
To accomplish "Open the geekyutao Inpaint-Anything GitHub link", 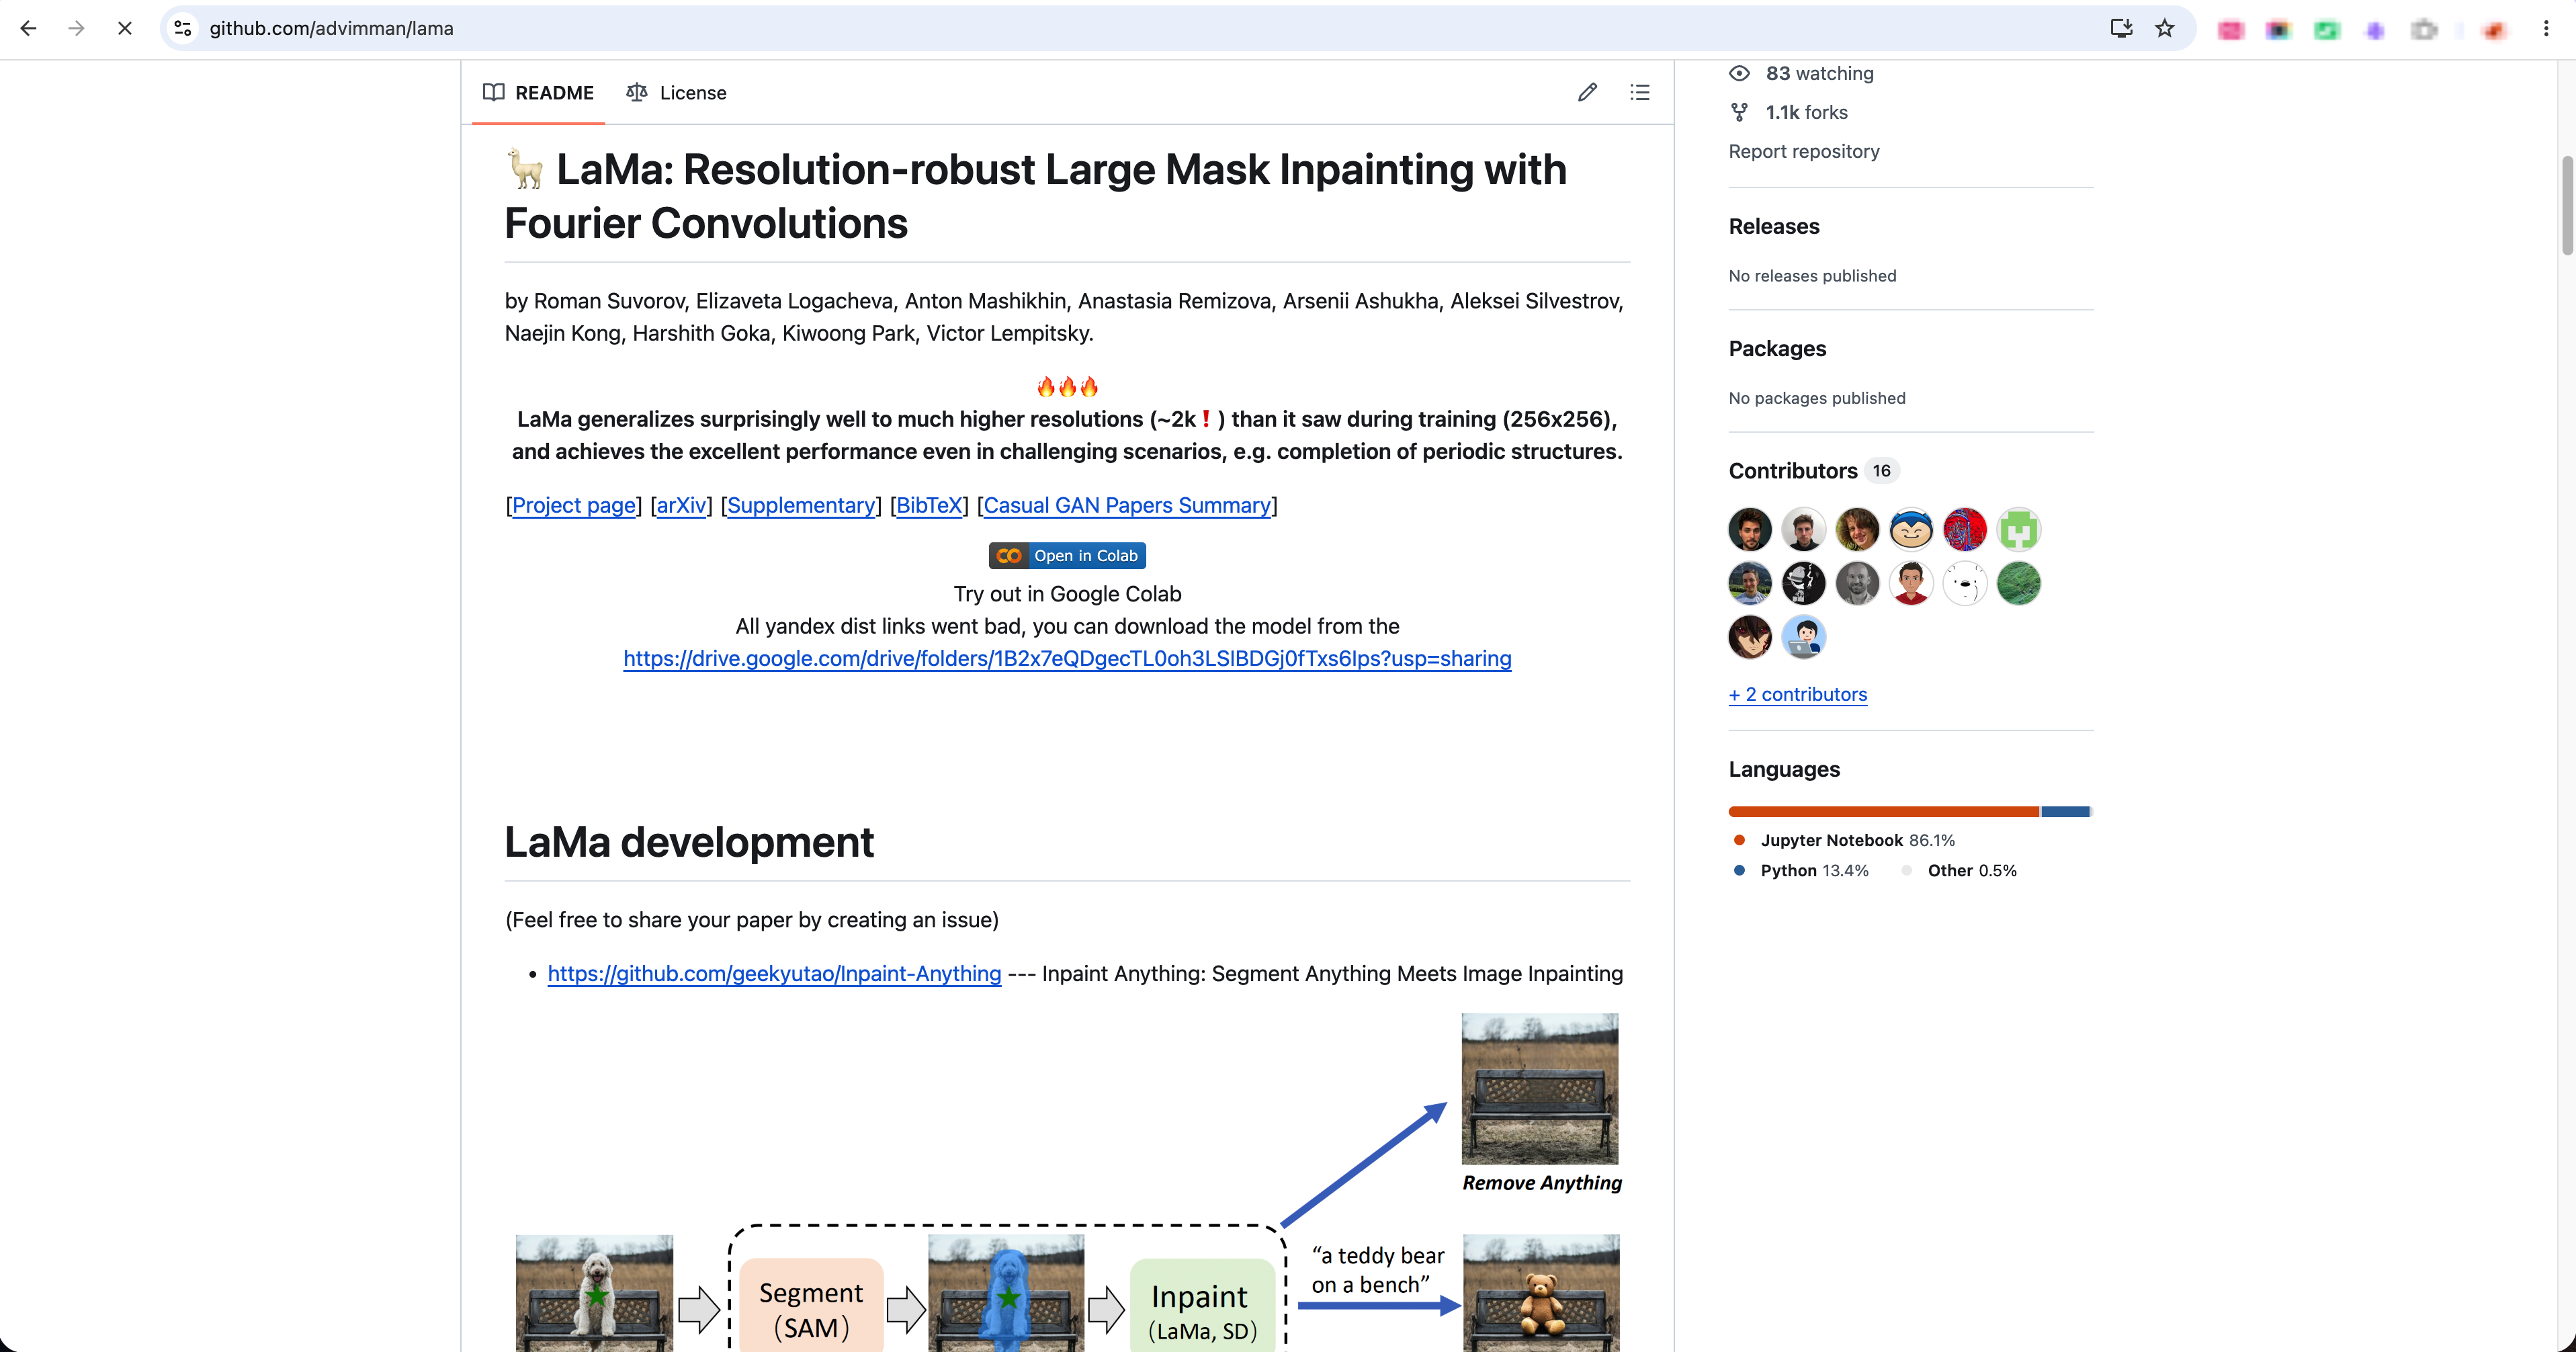I will (x=774, y=974).
